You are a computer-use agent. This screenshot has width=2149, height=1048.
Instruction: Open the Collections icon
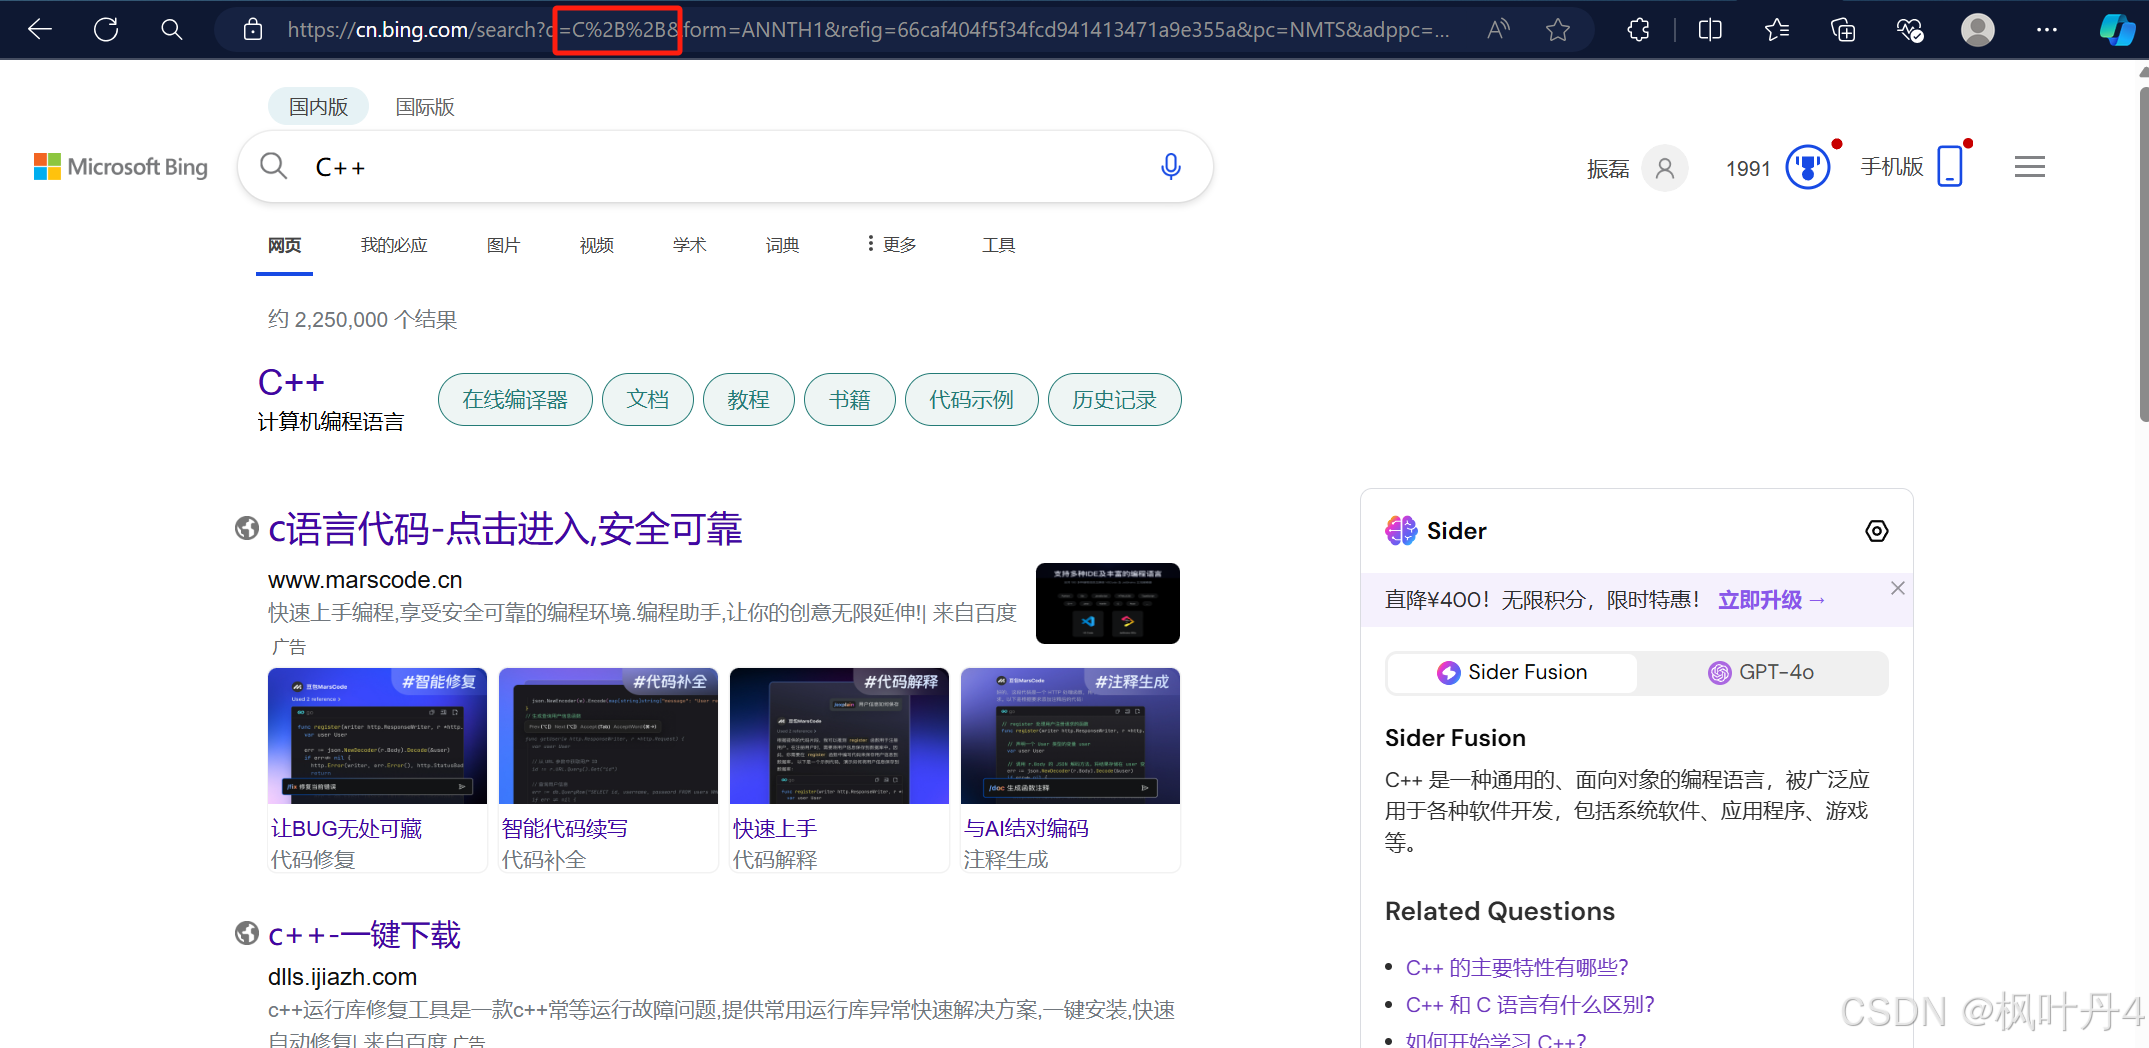click(1843, 30)
